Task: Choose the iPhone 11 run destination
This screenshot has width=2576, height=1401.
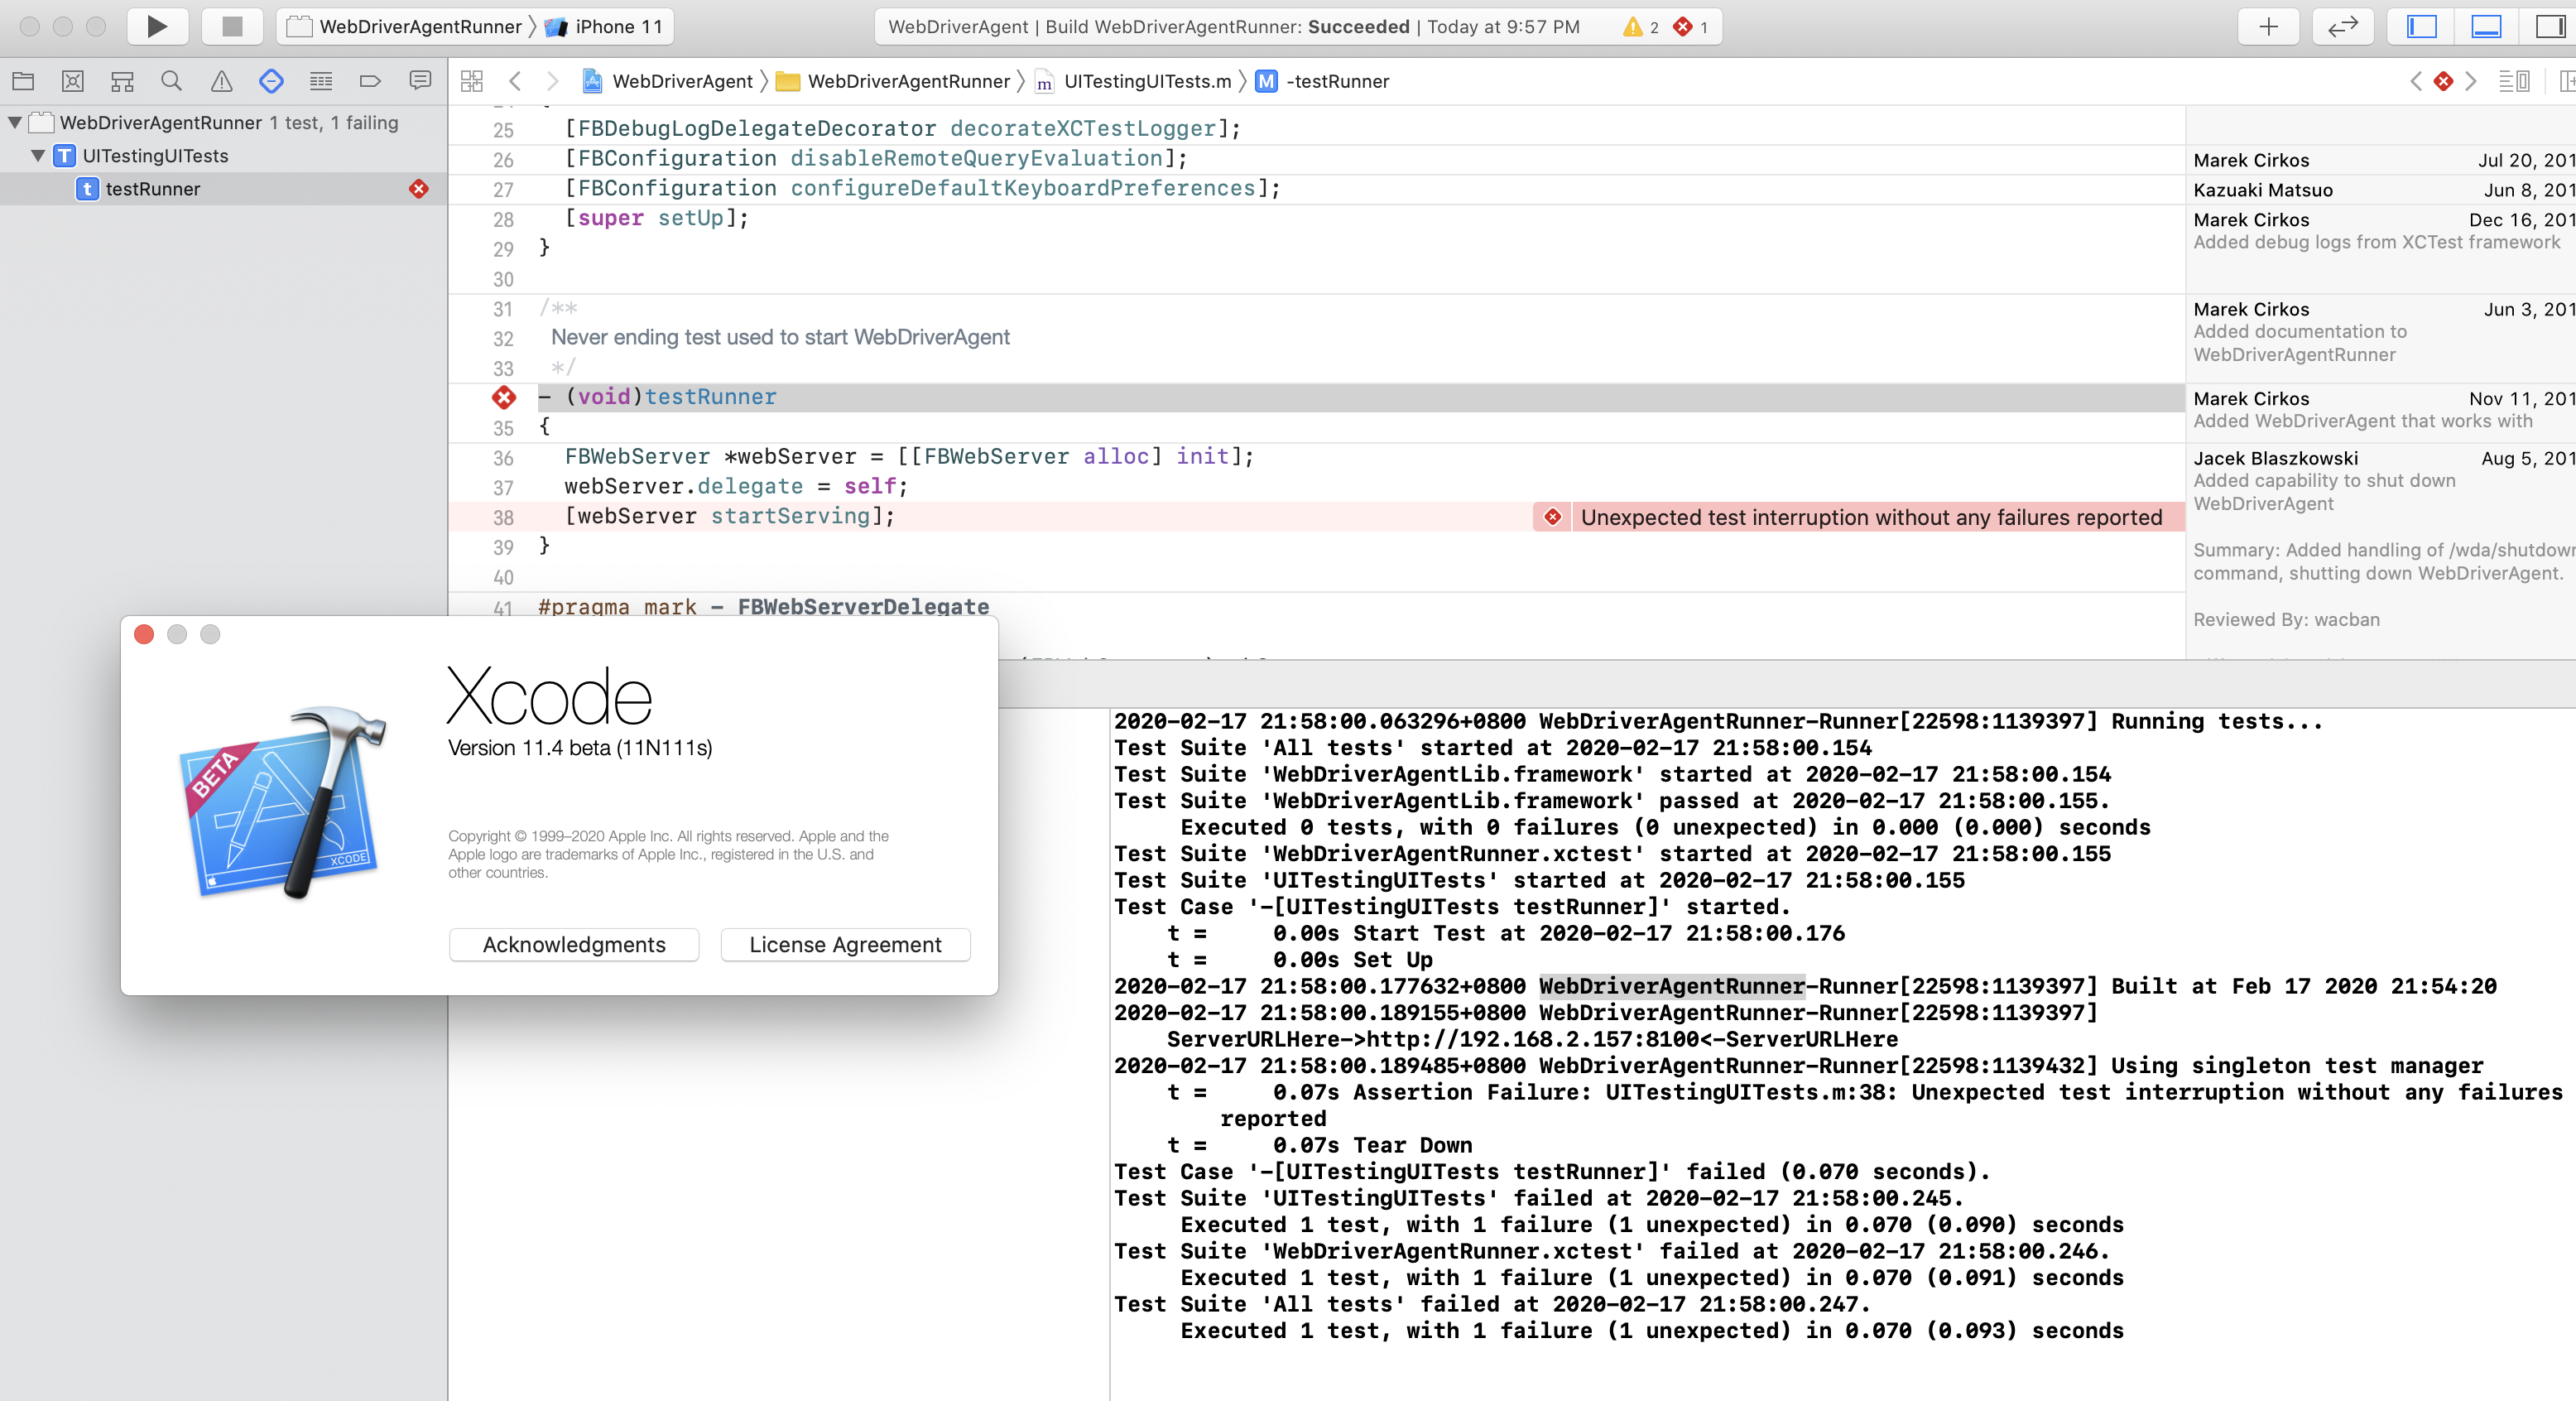Action: pos(605,27)
